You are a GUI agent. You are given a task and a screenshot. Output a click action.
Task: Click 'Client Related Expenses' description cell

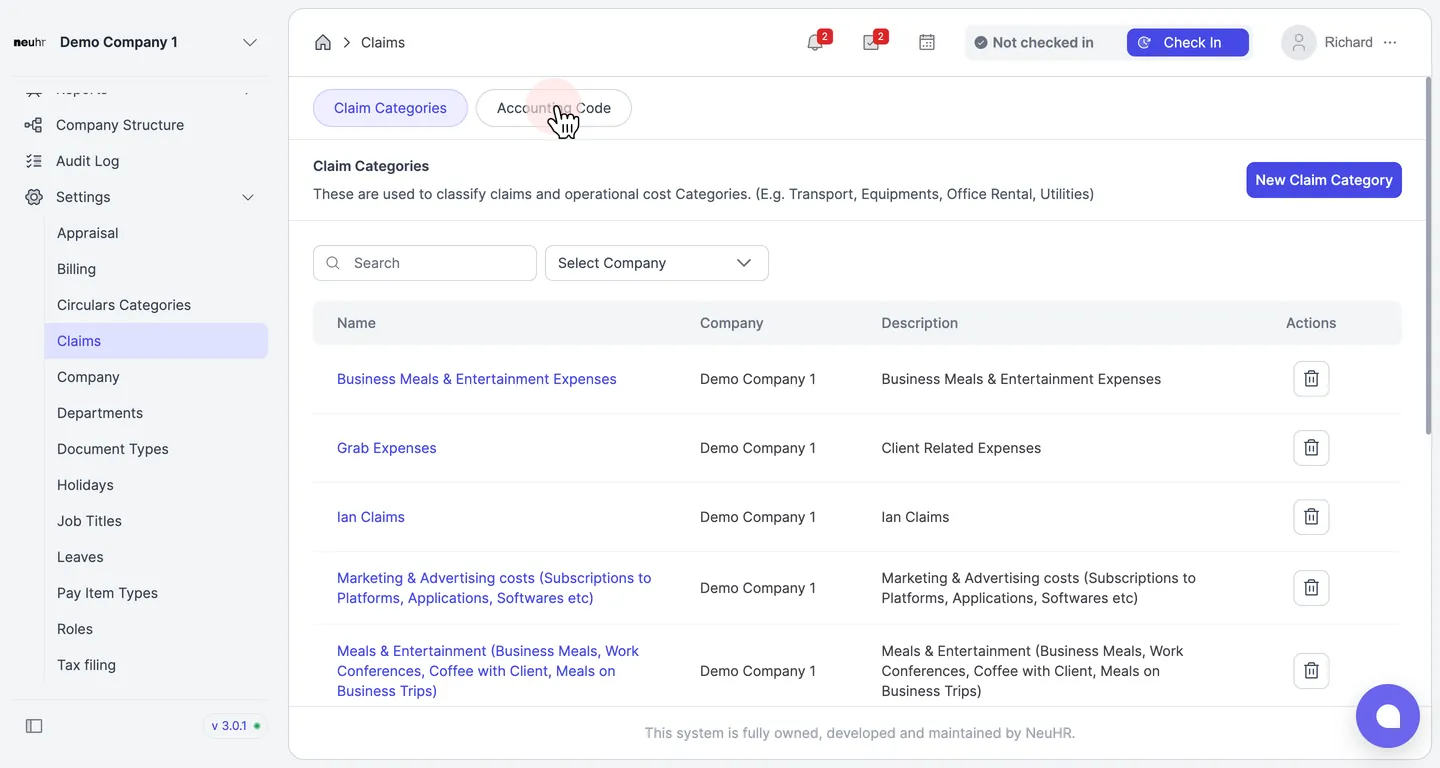(x=961, y=448)
